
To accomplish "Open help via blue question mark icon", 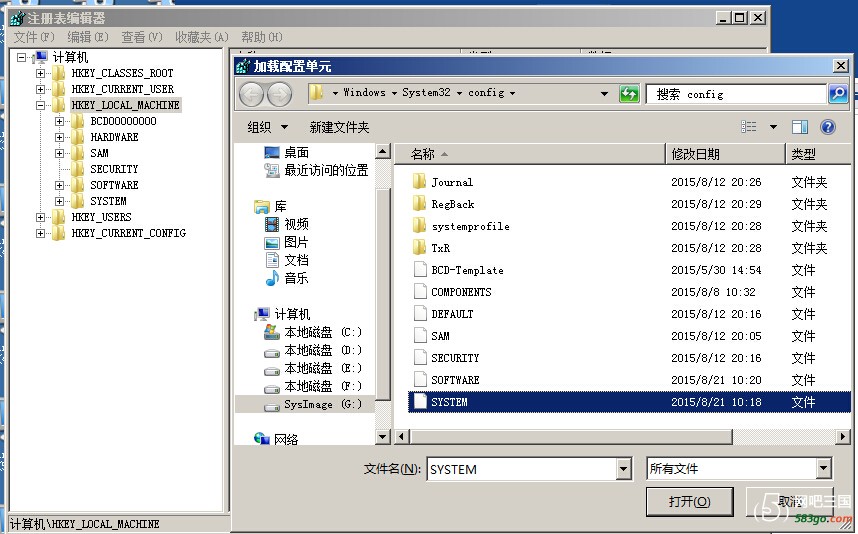I will 828,127.
